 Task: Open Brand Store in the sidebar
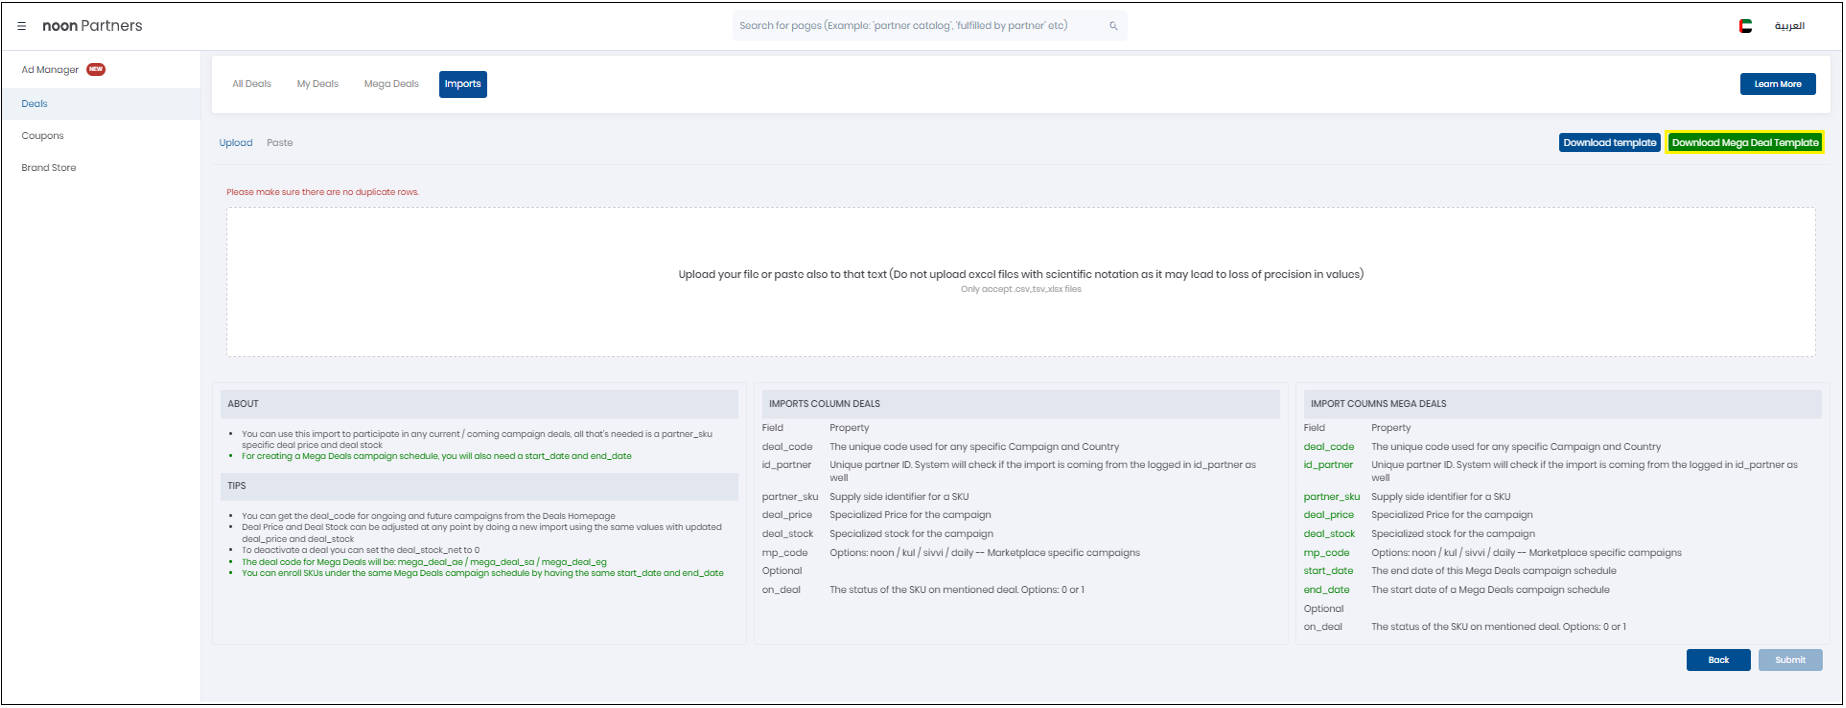pyautogui.click(x=49, y=168)
